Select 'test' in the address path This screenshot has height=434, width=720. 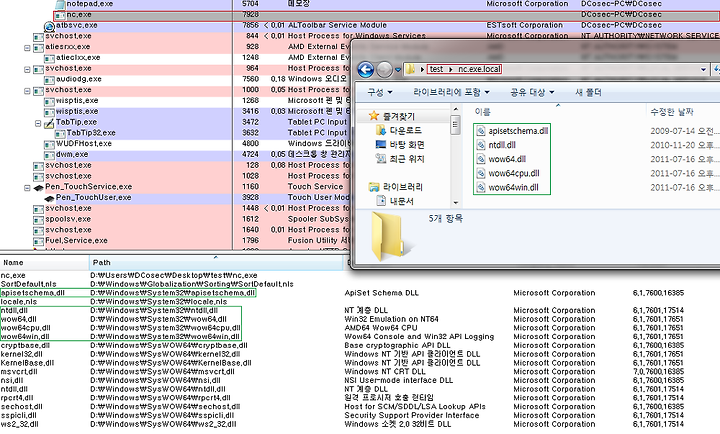[436, 69]
